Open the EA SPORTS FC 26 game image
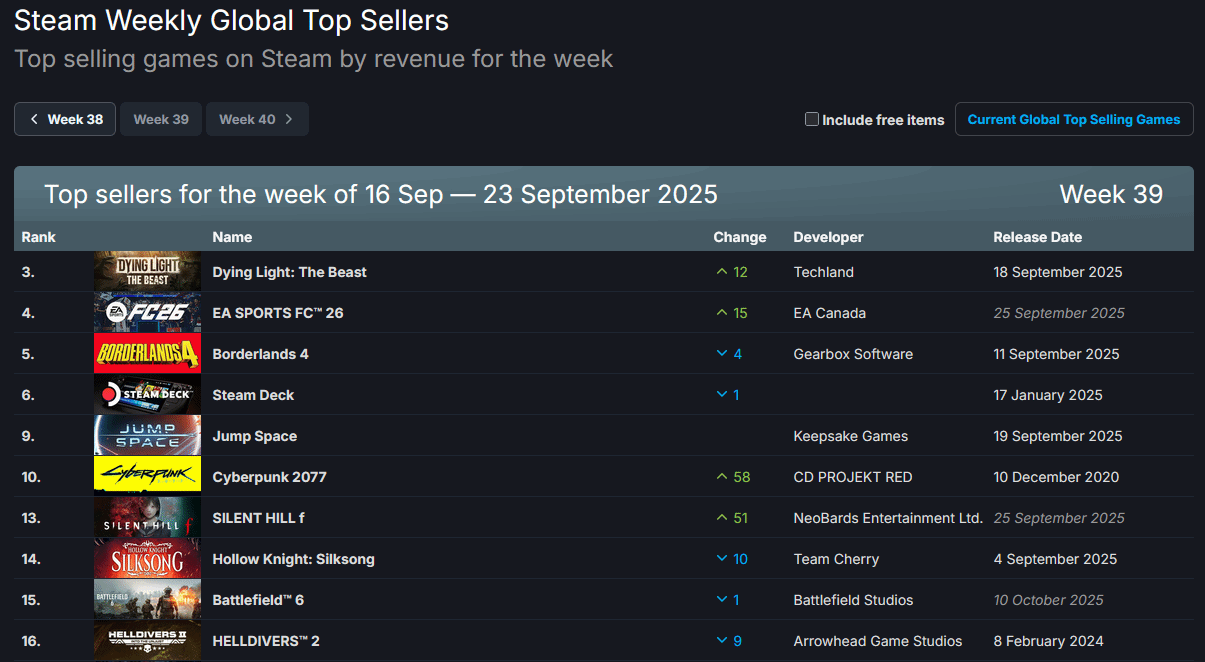1205x662 pixels. click(147, 313)
